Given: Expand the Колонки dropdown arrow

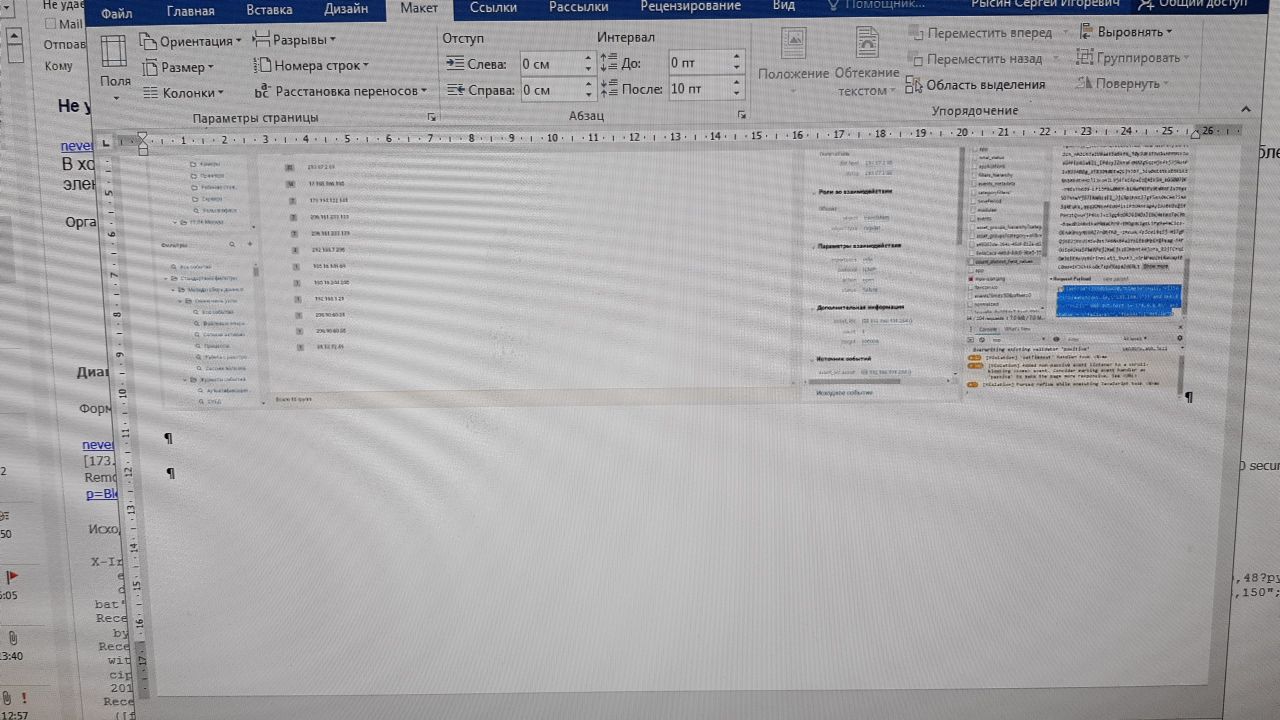Looking at the screenshot, I should click(221, 93).
